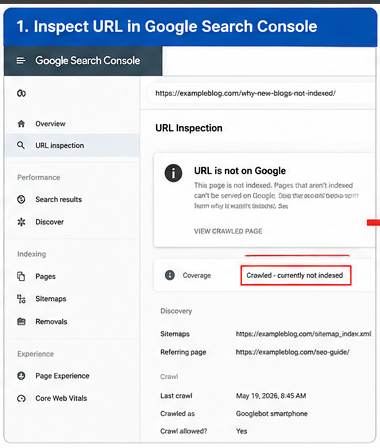Click Googlebot smartphone value
380x448 pixels.
click(x=272, y=414)
